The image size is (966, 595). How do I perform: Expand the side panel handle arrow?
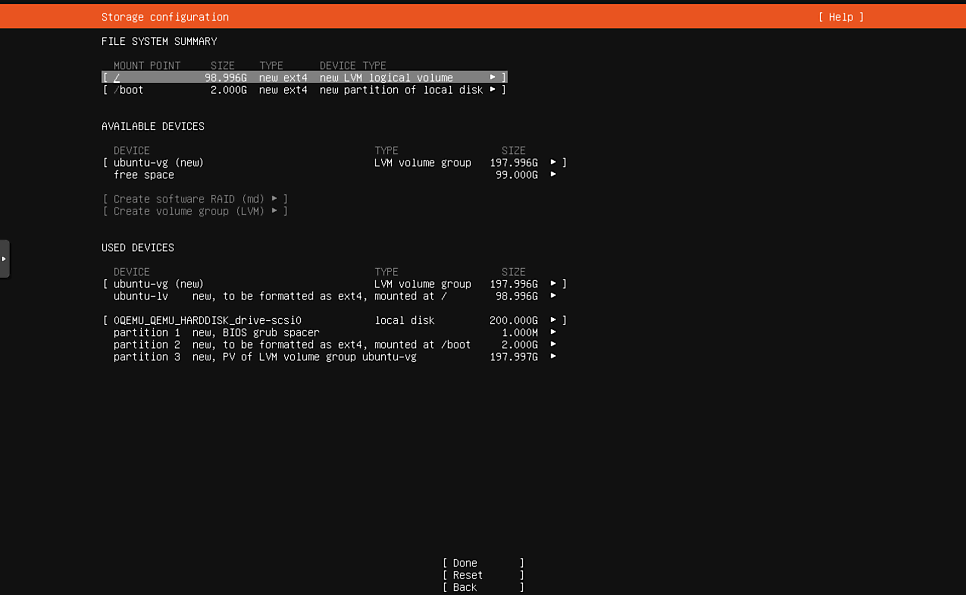4,259
